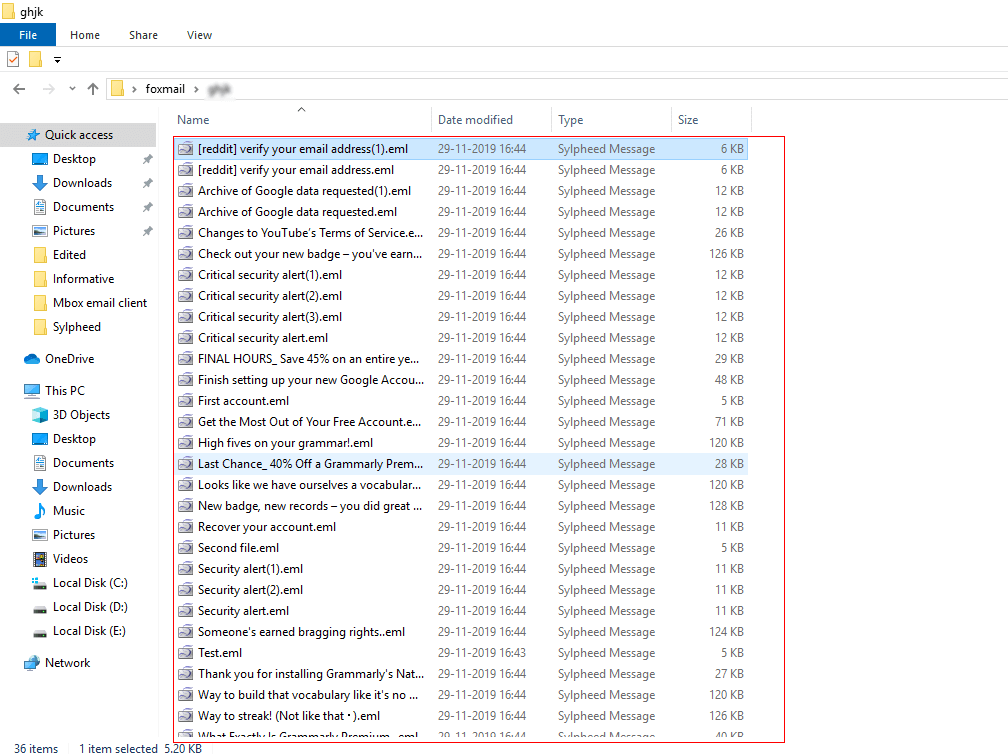Open Customize Quick Access Toolbar dropdown
This screenshot has width=1008, height=756.
tap(57, 60)
